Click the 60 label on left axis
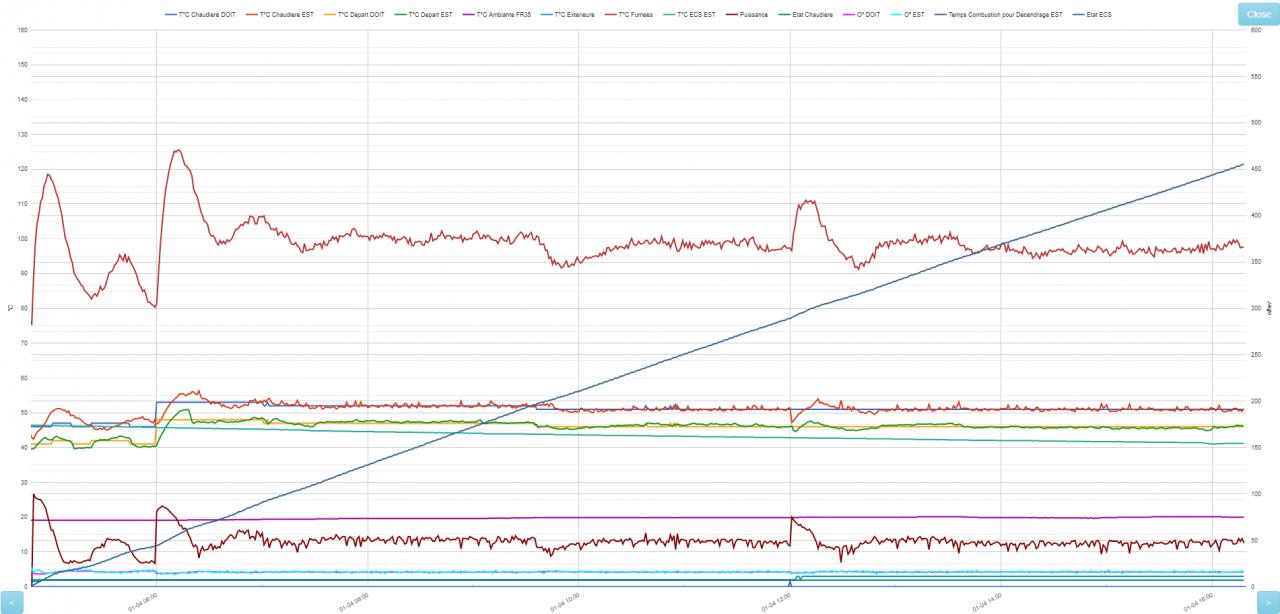The height and width of the screenshot is (614, 1280). point(25,378)
